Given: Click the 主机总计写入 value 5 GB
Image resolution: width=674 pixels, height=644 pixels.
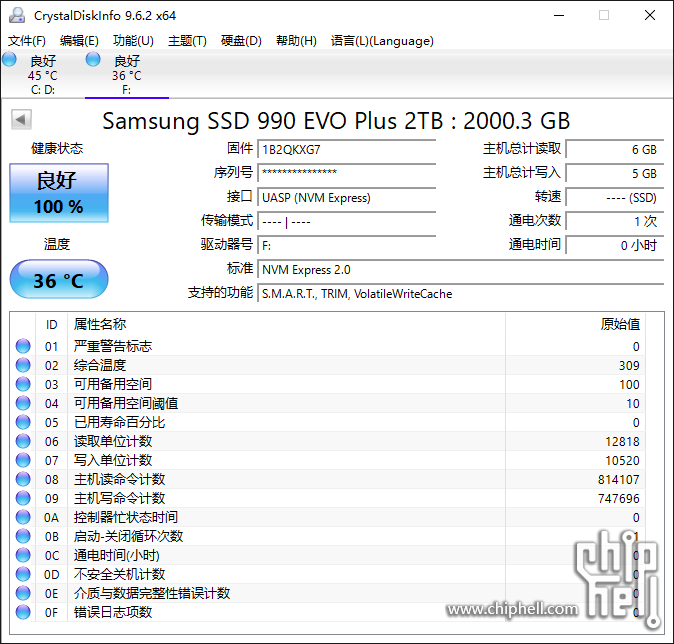Looking at the screenshot, I should 615,173.
